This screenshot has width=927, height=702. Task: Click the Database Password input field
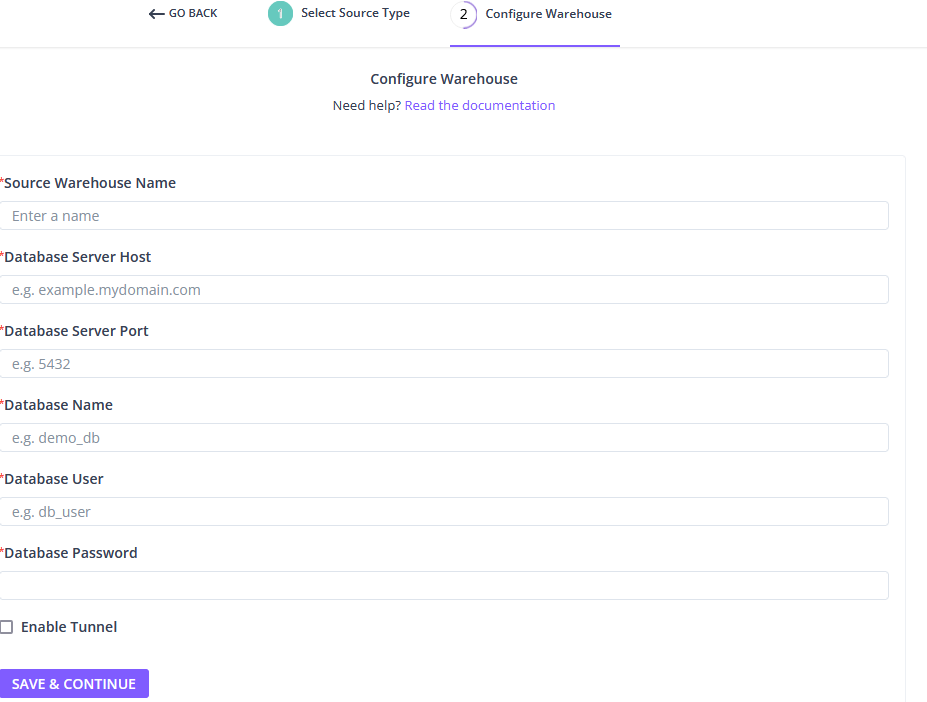pyautogui.click(x=444, y=586)
